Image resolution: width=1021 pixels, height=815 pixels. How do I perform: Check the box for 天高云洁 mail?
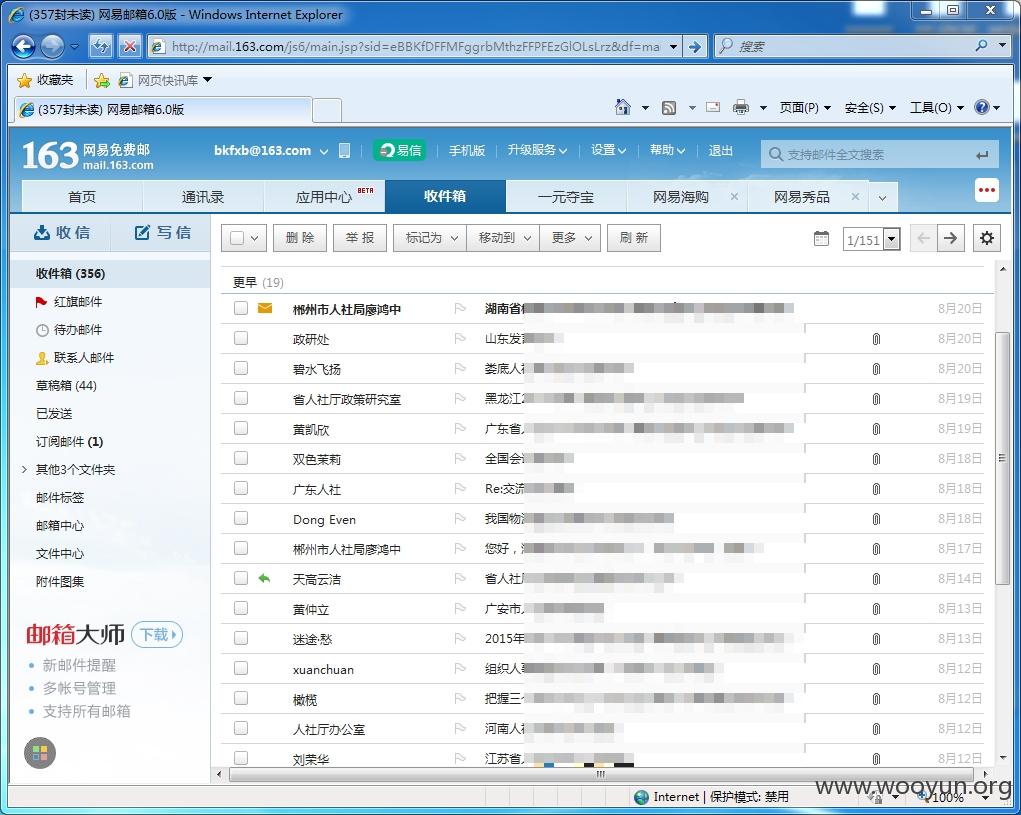pyautogui.click(x=241, y=578)
